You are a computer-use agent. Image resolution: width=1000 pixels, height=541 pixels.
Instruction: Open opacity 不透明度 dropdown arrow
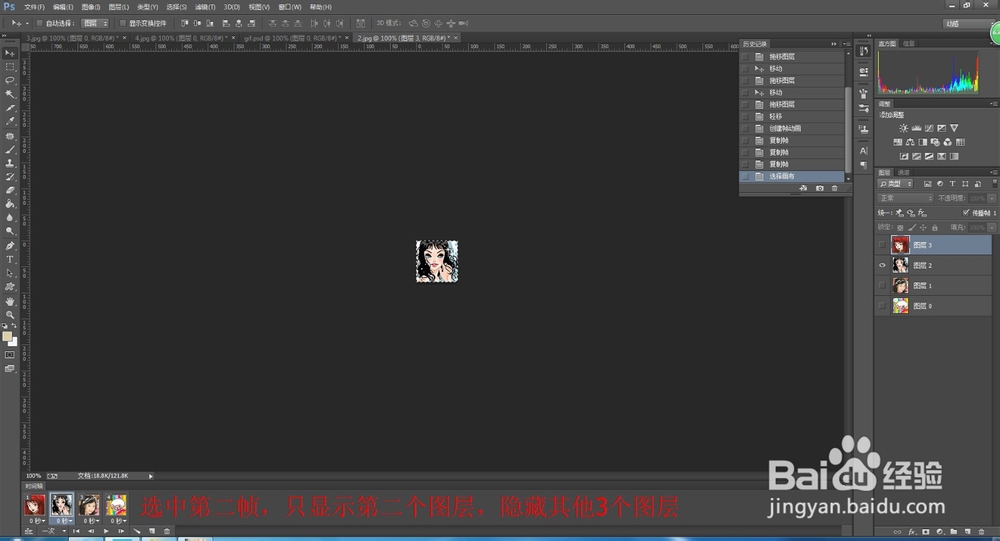click(992, 198)
